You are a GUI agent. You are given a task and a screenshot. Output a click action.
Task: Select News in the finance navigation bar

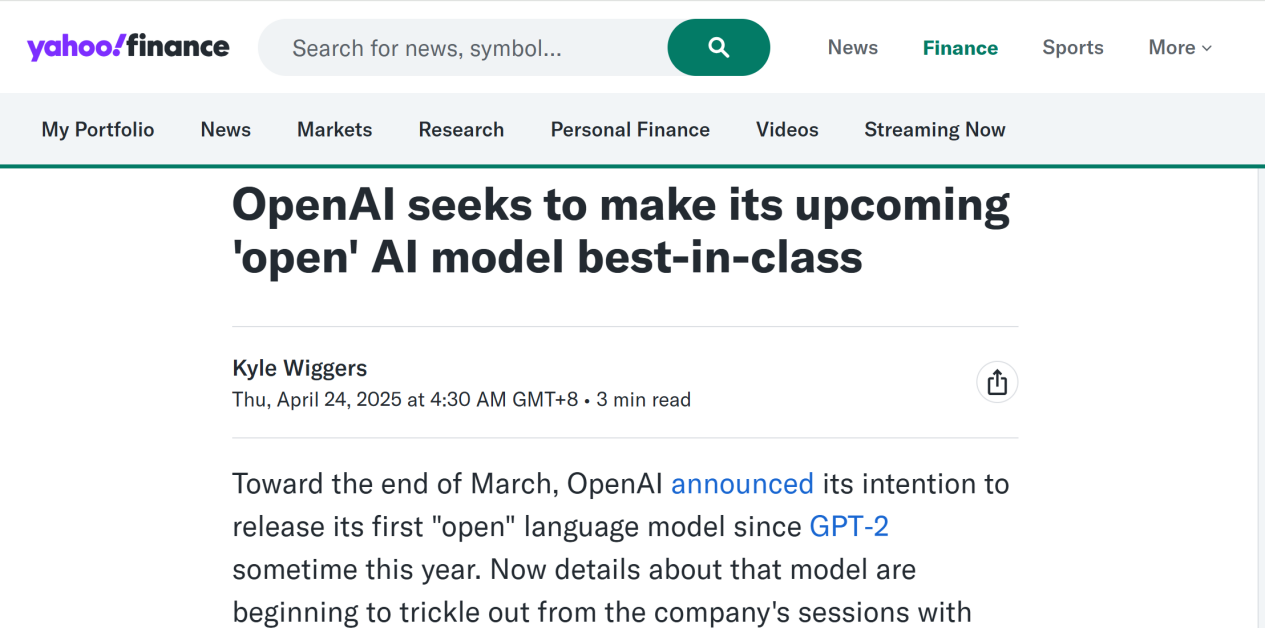[226, 130]
